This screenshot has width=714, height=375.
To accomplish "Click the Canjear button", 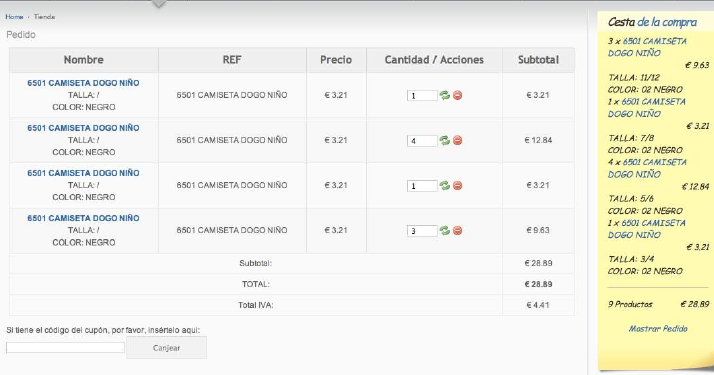I will [166, 348].
